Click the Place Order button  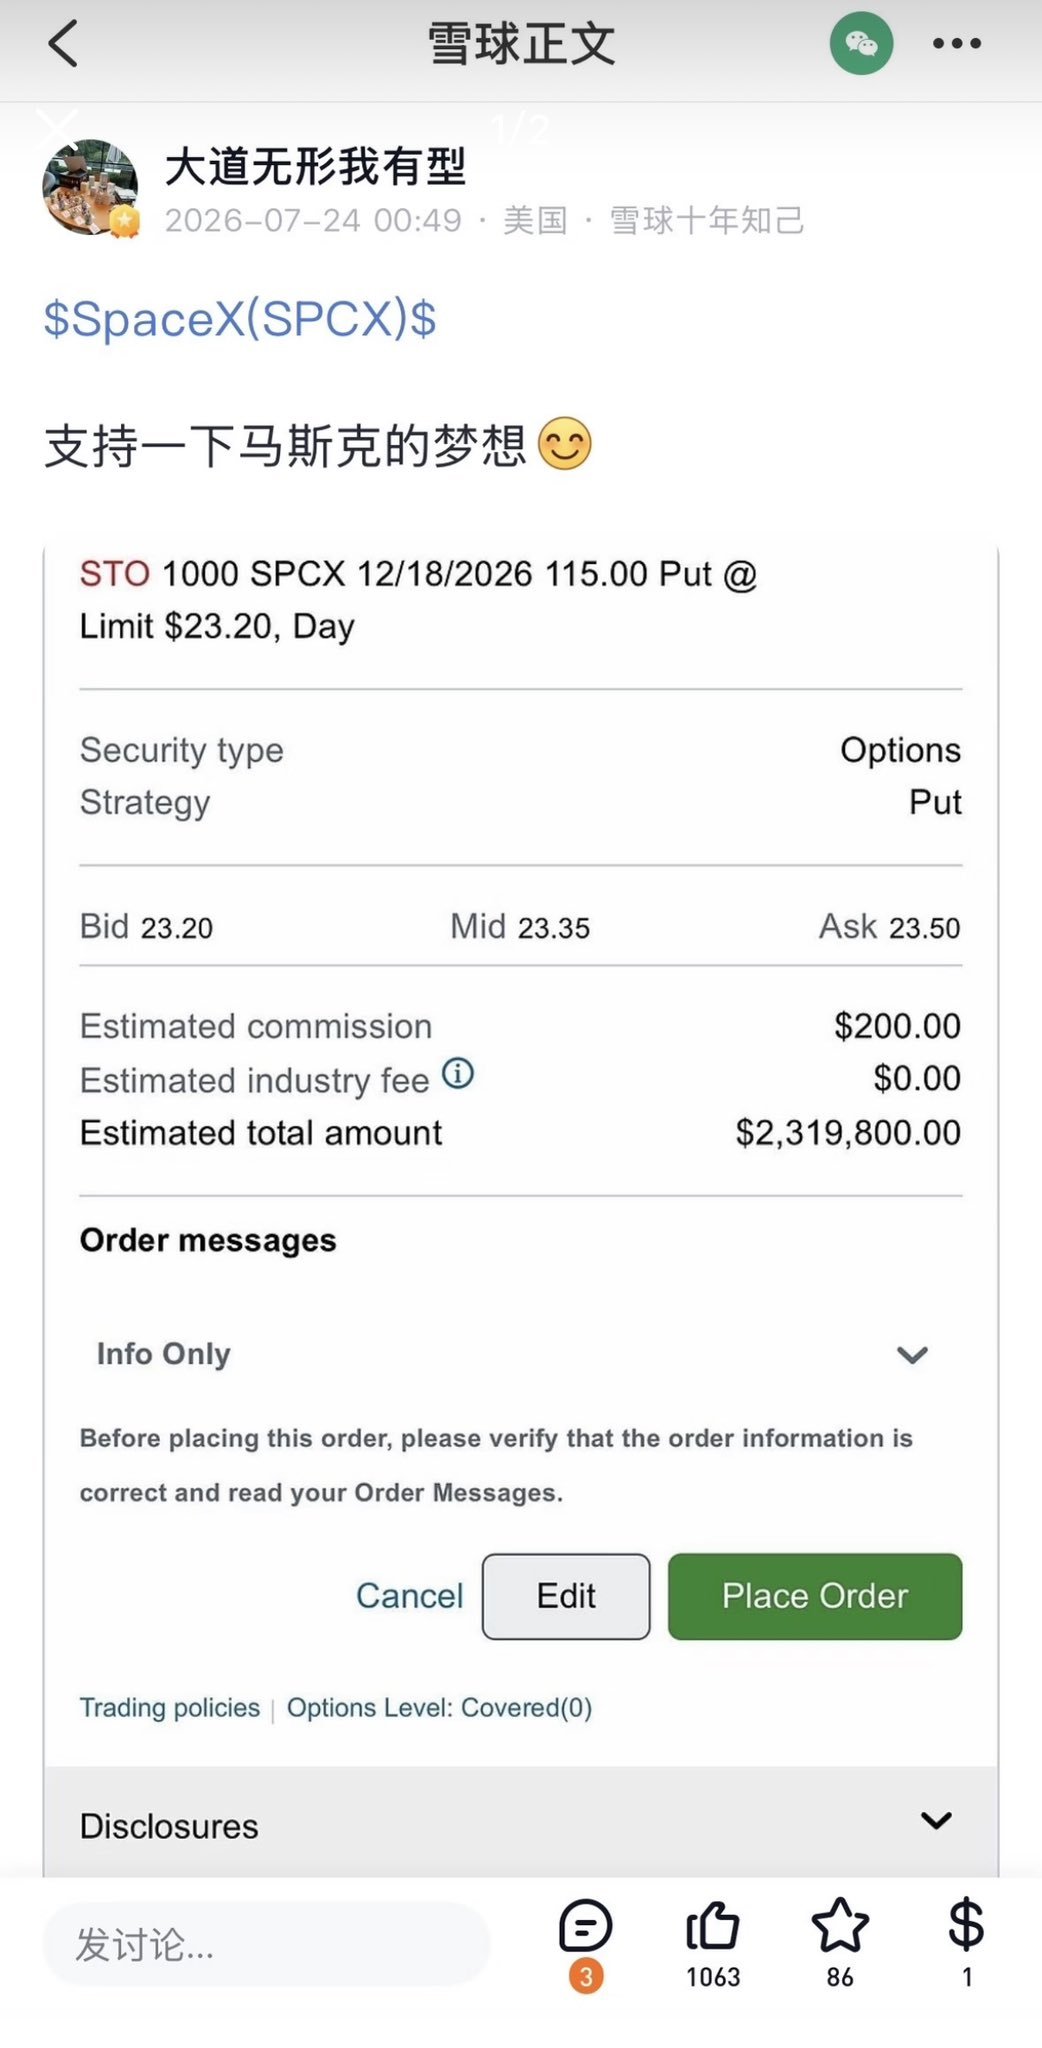pos(815,1596)
